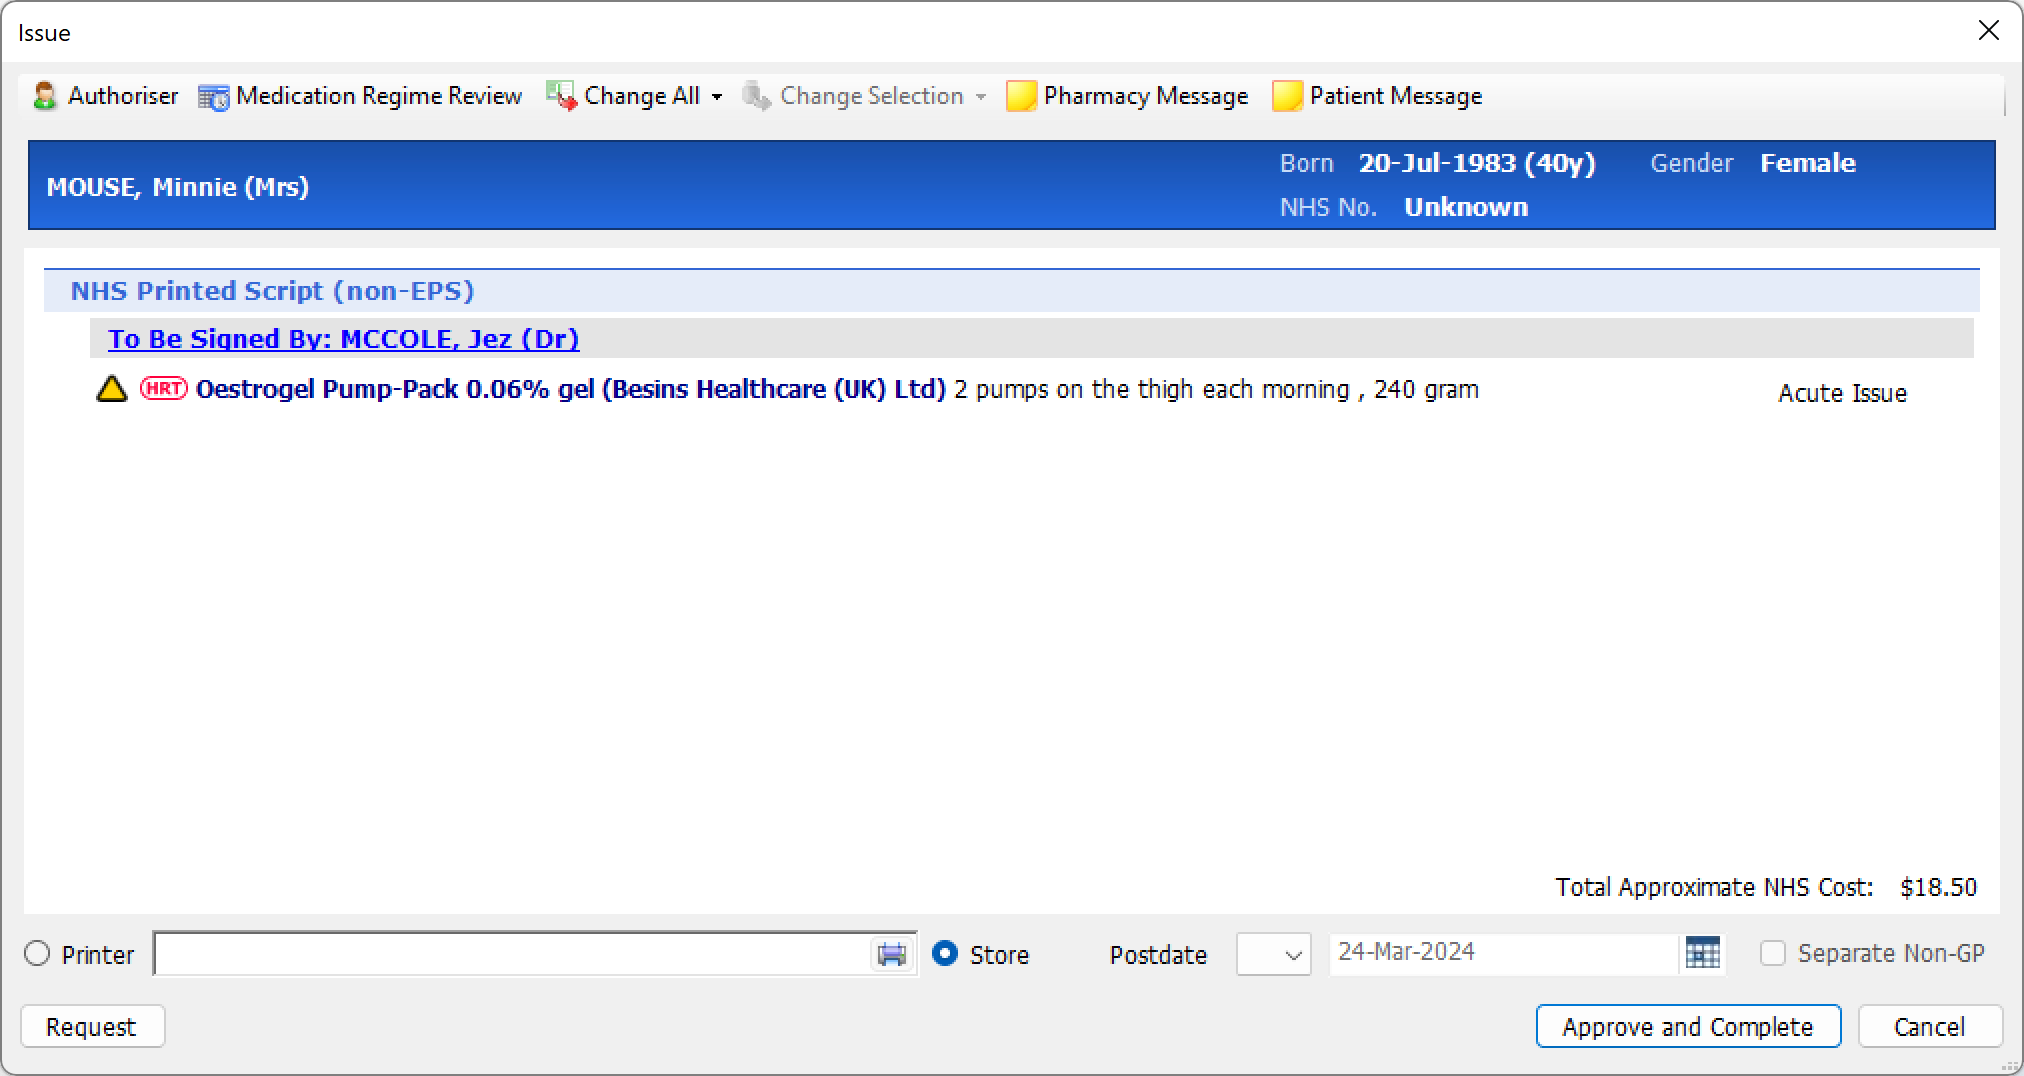Click the NHS No. Unknown value
Viewport: 2024px width, 1076px height.
tap(1466, 207)
